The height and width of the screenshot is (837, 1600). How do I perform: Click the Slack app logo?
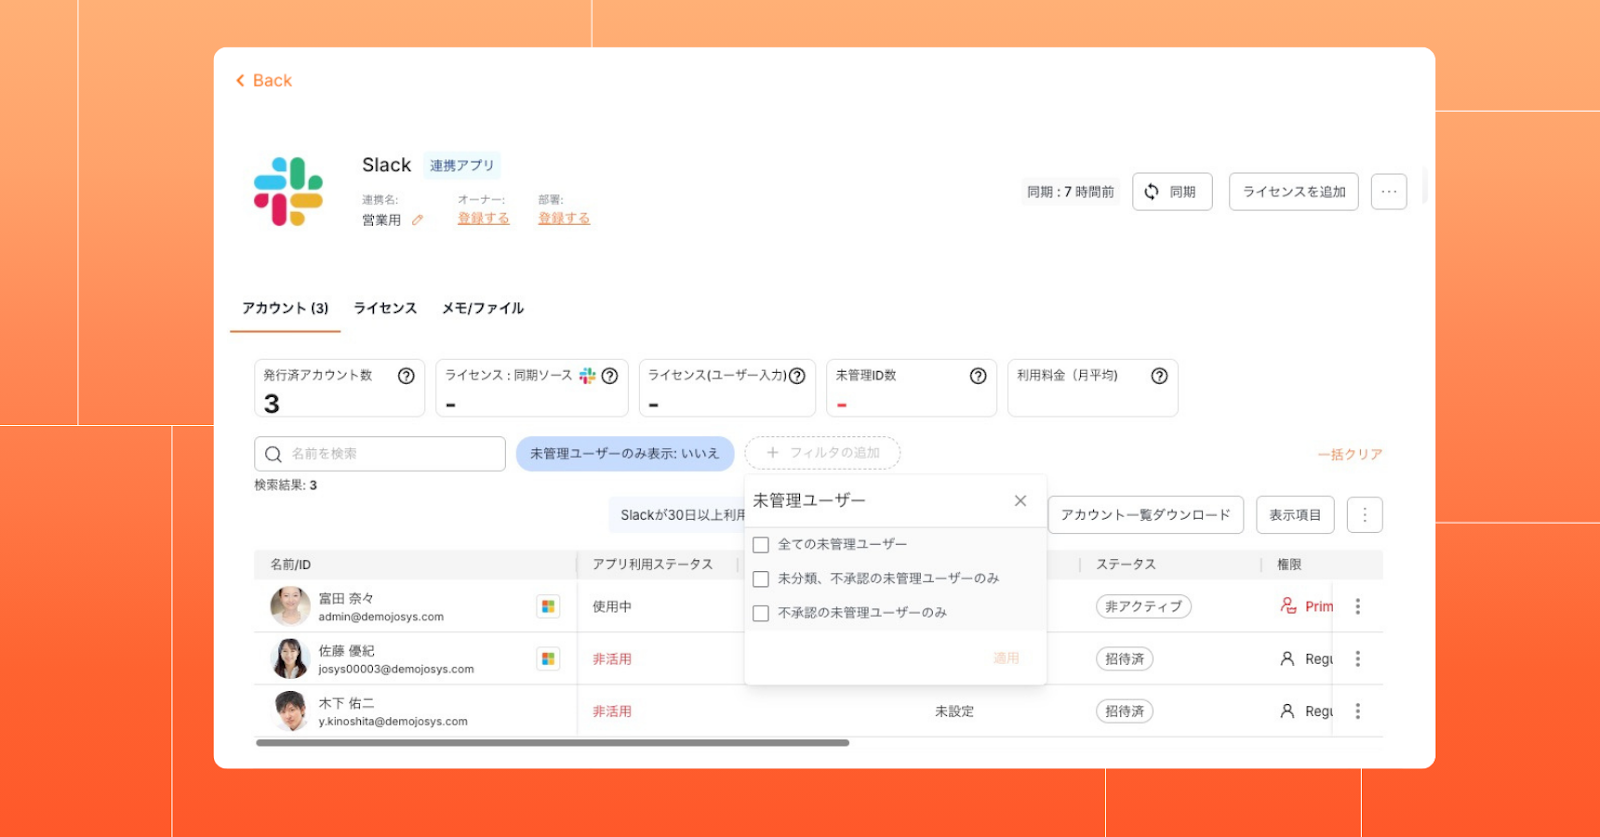(x=288, y=191)
